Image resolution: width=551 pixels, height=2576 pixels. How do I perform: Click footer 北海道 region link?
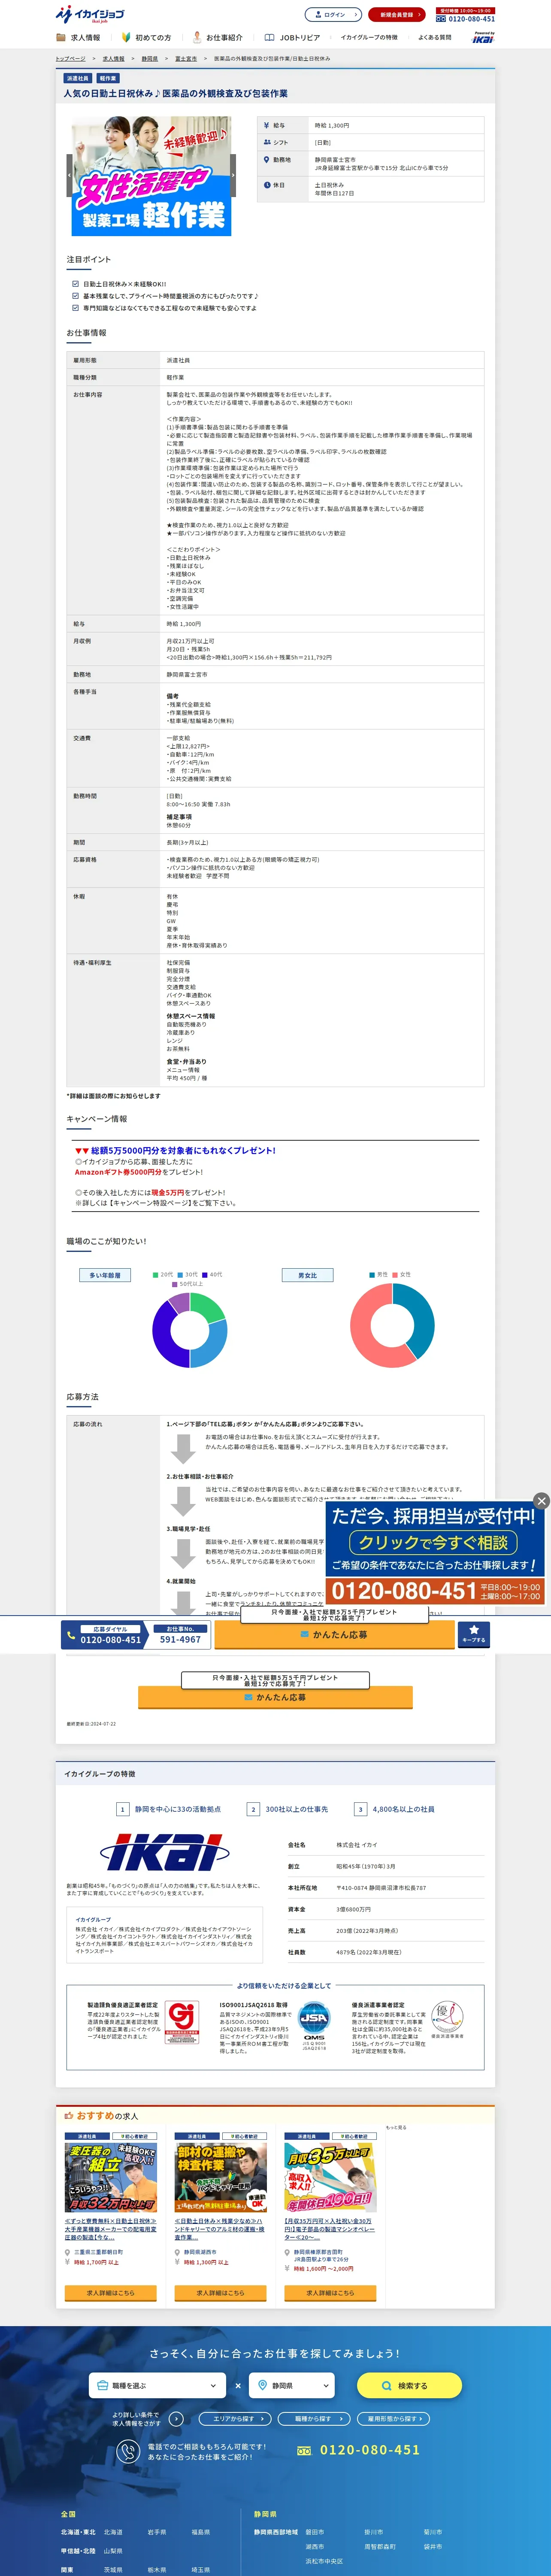pos(113,2532)
